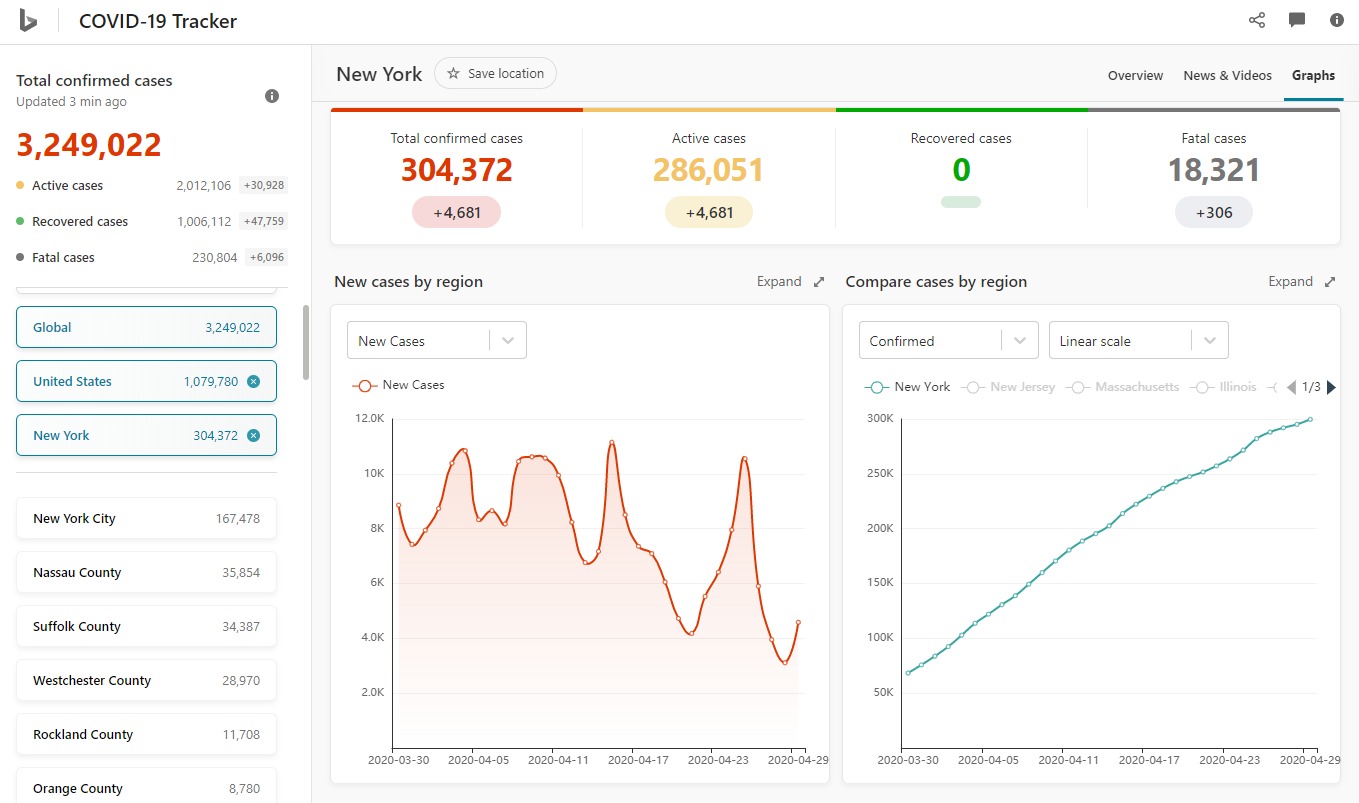
Task: Remove New York with its X icon
Action: [x=253, y=435]
